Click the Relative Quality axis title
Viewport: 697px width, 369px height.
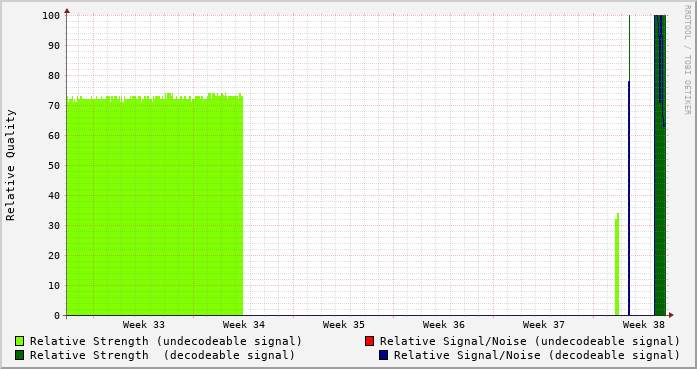(11, 165)
